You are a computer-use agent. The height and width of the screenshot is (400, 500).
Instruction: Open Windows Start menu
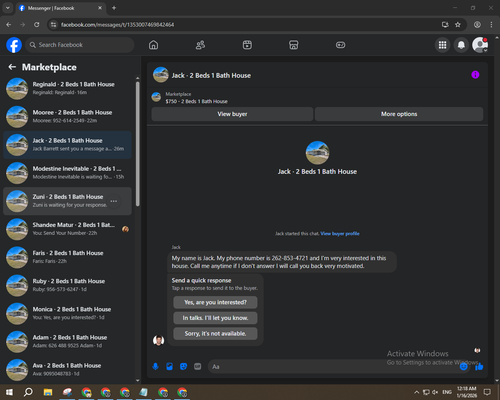pos(9,392)
